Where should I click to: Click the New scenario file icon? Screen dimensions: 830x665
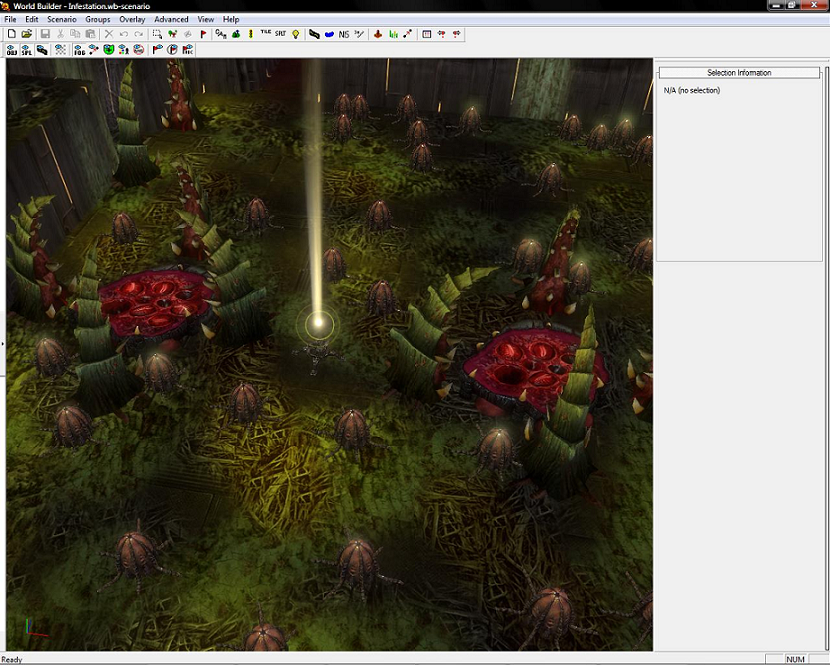point(11,34)
